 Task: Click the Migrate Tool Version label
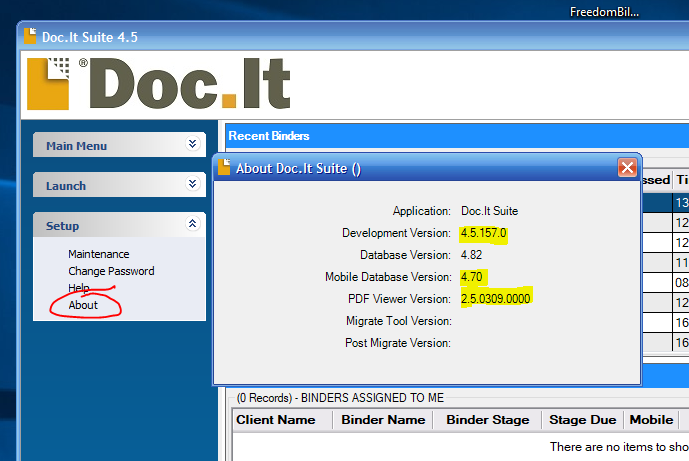pyautogui.click(x=399, y=321)
